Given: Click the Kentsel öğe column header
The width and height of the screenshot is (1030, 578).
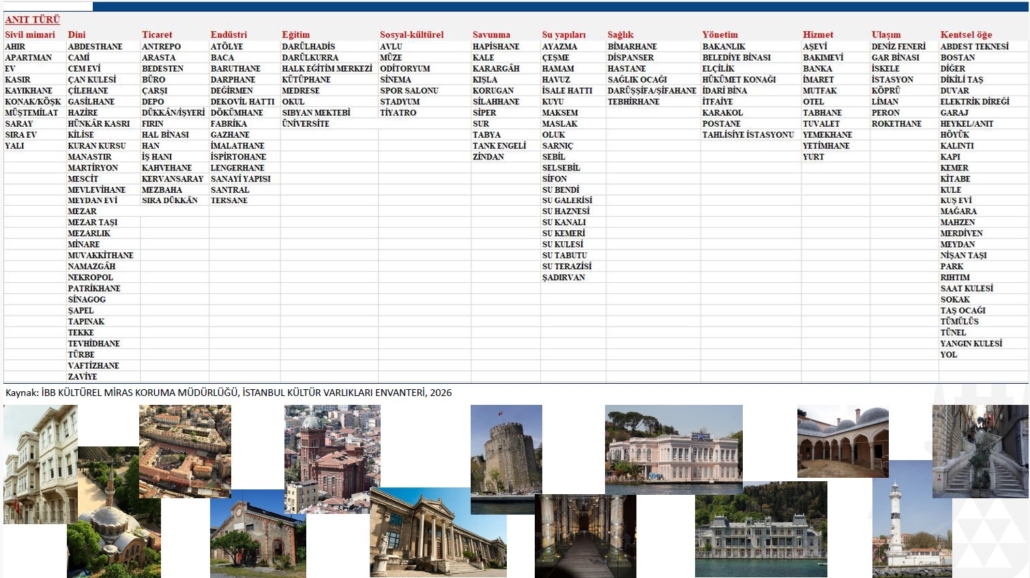Looking at the screenshot, I should click(966, 35).
